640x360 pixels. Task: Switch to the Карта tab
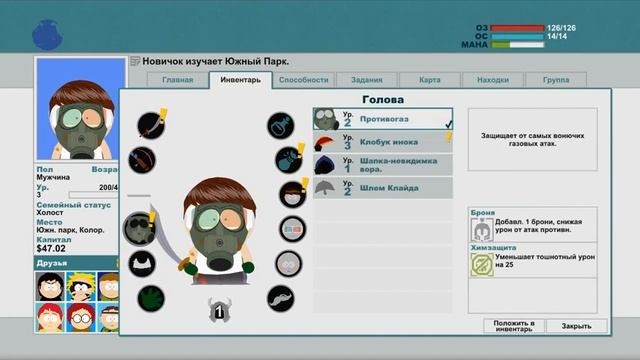[430, 80]
